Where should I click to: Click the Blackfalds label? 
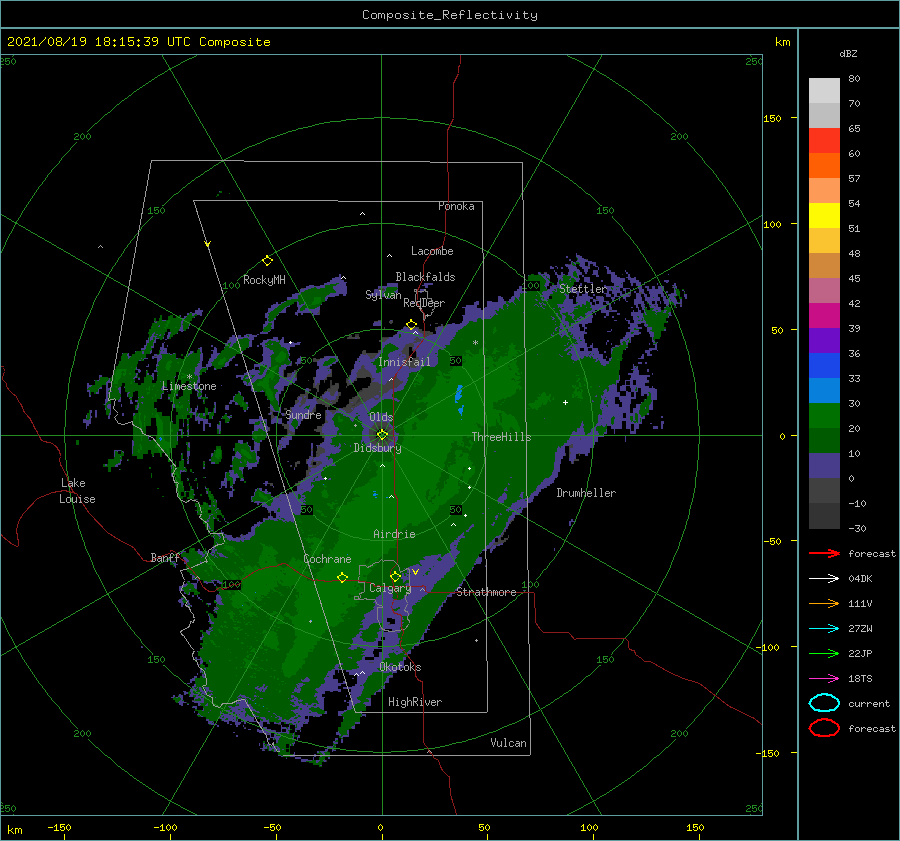coord(425,277)
